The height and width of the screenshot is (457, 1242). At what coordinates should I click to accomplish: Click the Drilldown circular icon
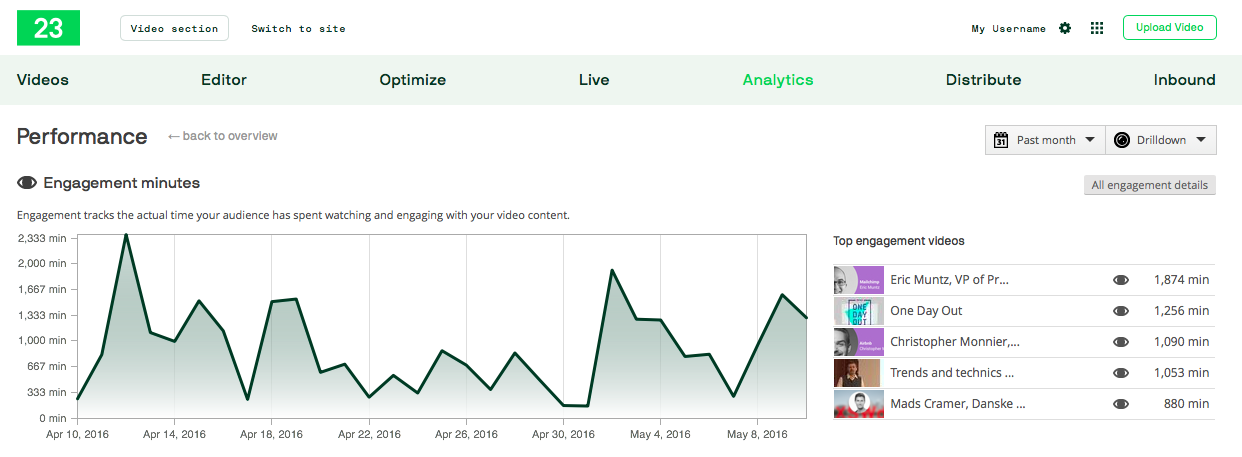click(x=1122, y=140)
